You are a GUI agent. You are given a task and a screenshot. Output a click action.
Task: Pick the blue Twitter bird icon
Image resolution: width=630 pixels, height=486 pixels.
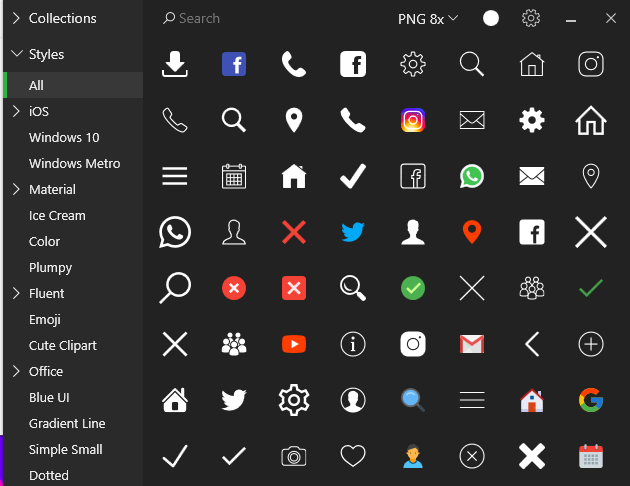click(353, 232)
